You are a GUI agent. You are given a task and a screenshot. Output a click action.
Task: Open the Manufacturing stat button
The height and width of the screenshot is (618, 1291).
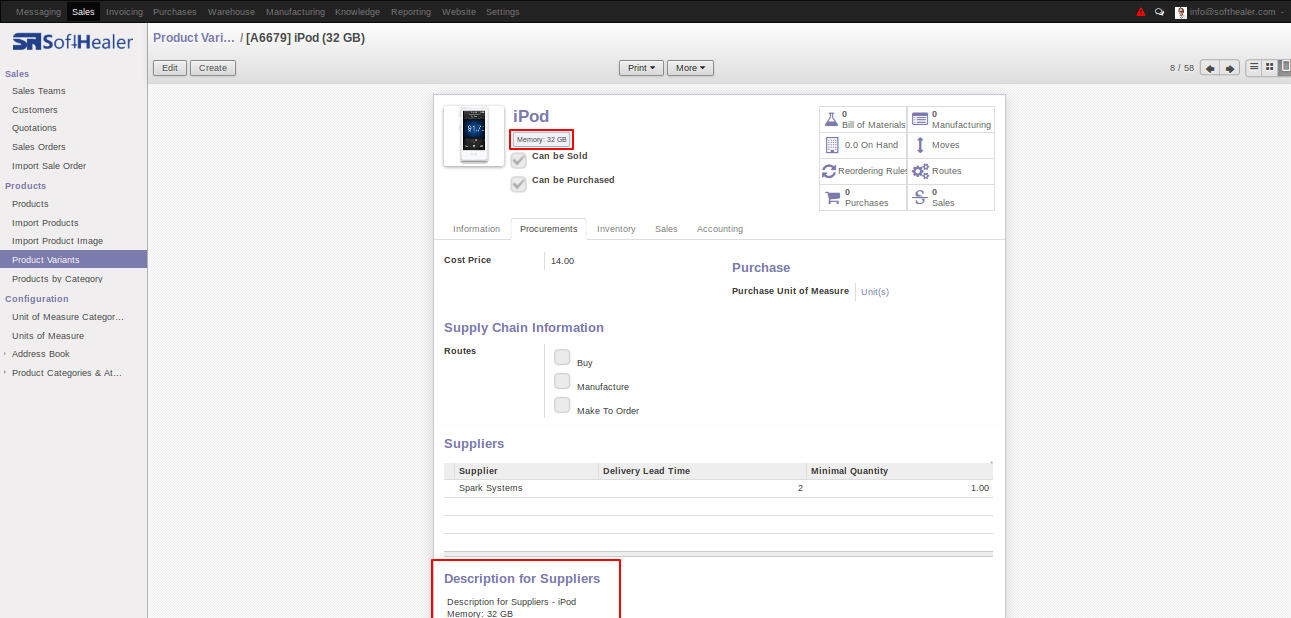tap(951, 119)
